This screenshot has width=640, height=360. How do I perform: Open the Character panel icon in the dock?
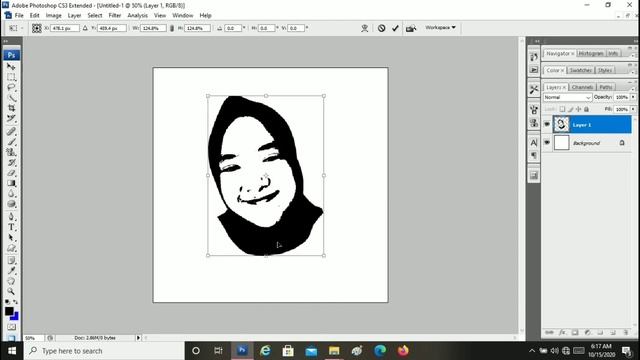(534, 142)
